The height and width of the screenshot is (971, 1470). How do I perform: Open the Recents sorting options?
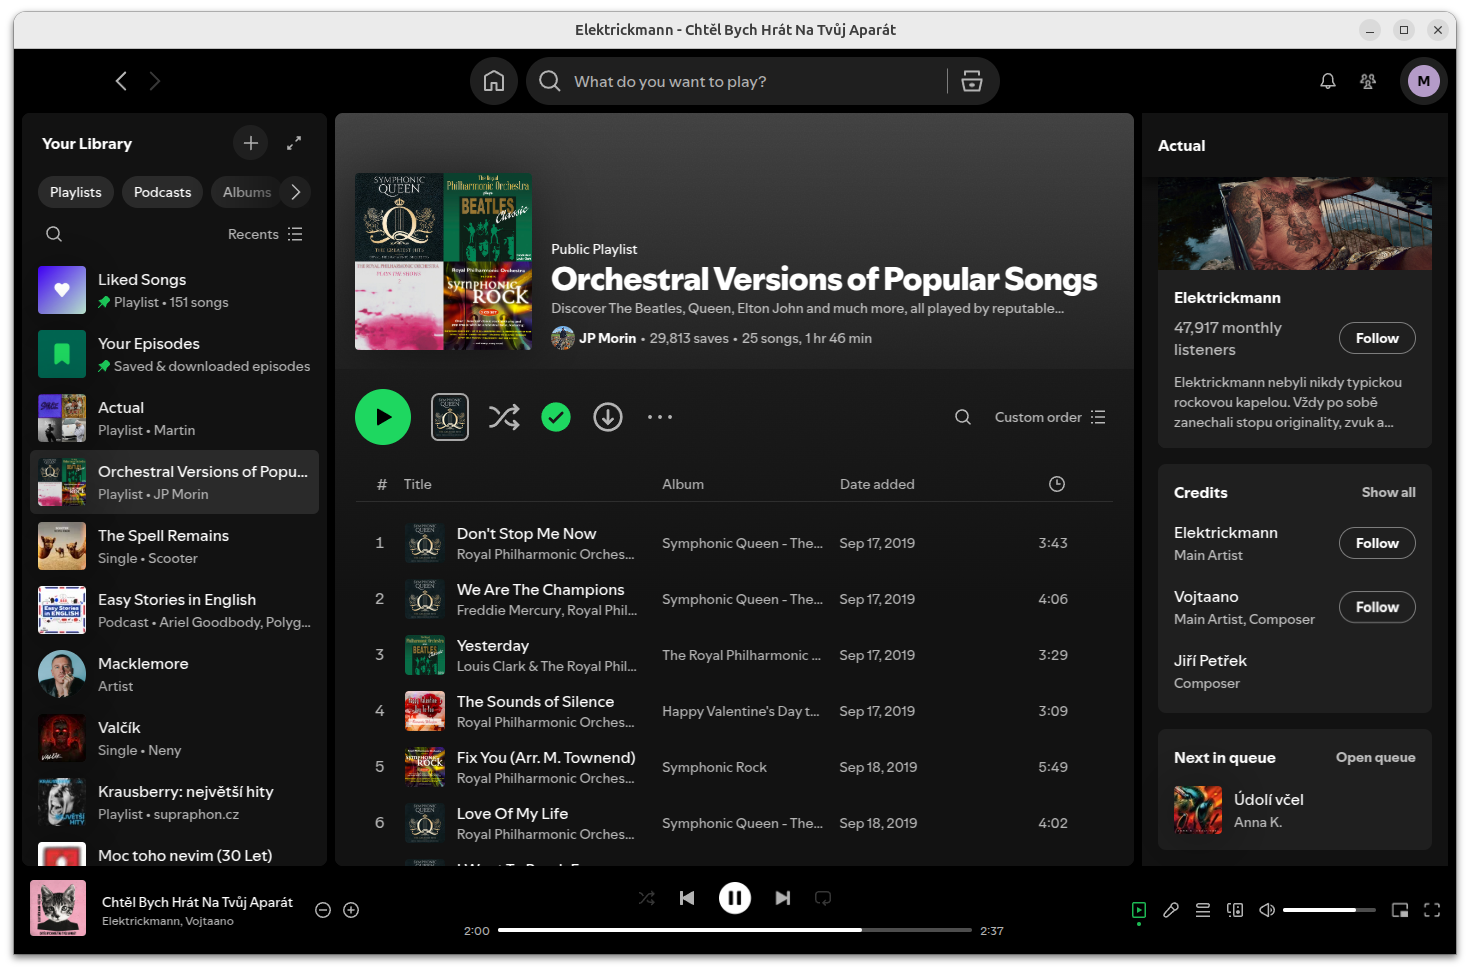263,234
